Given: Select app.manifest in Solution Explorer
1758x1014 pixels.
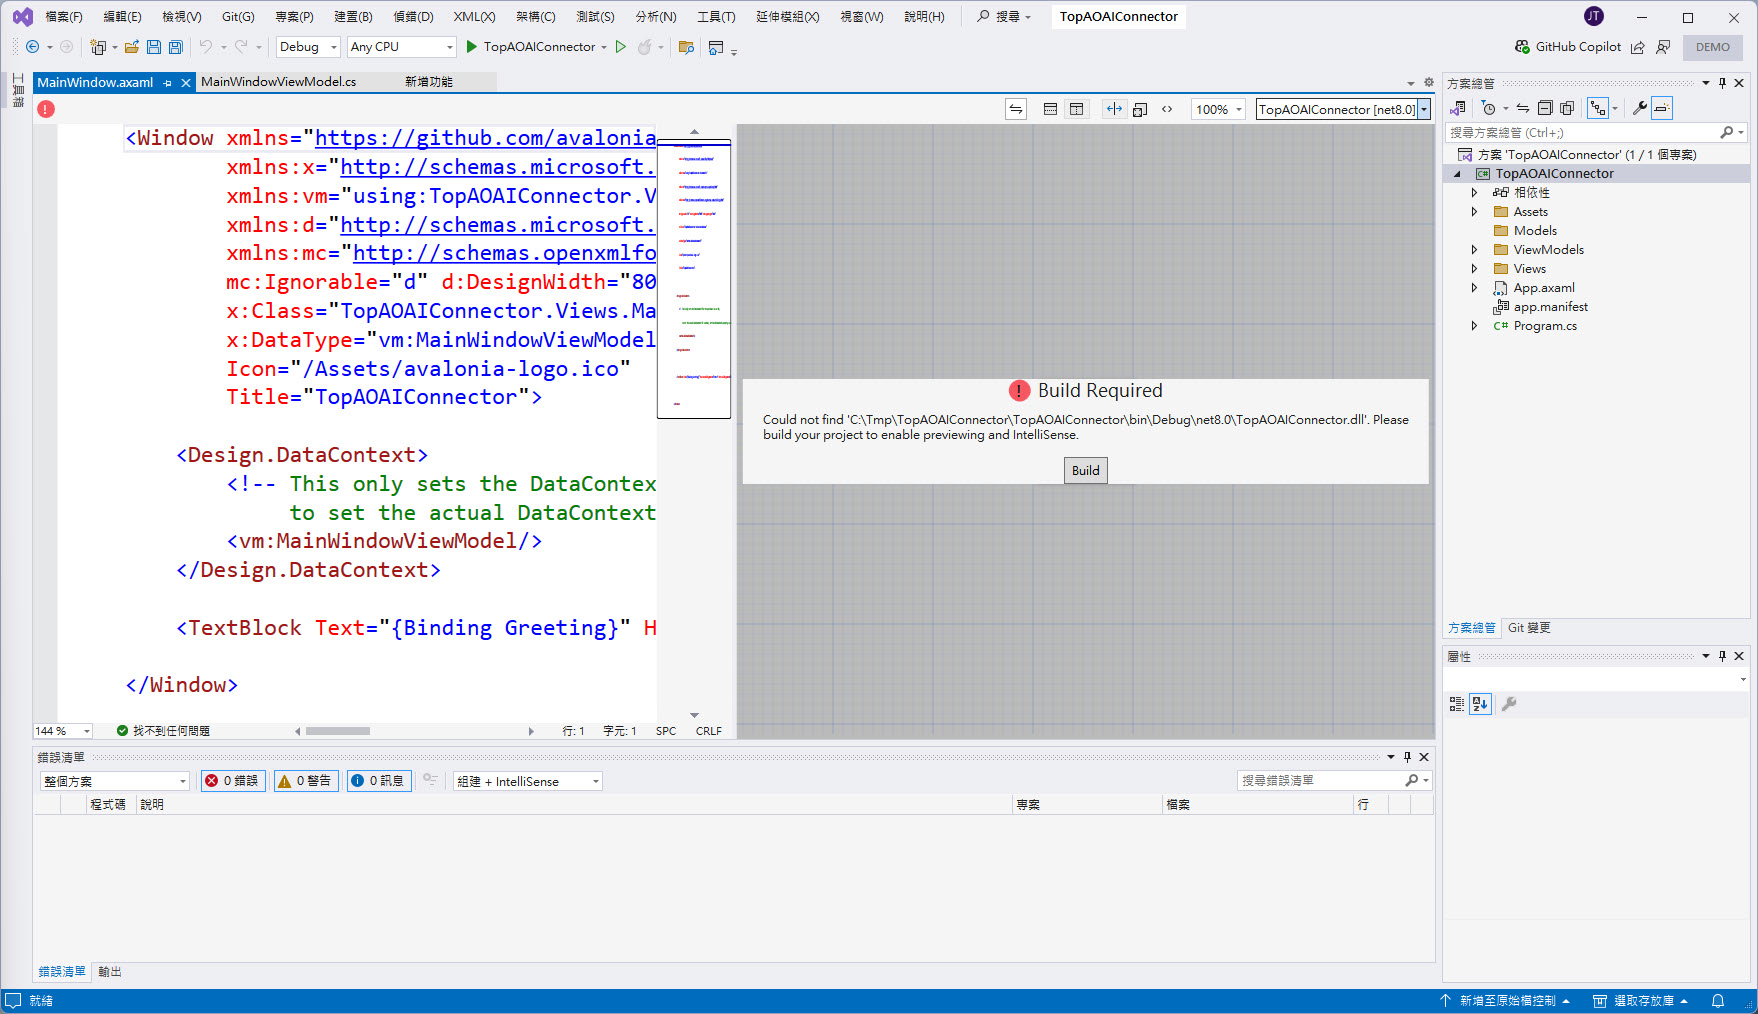Looking at the screenshot, I should (1550, 307).
